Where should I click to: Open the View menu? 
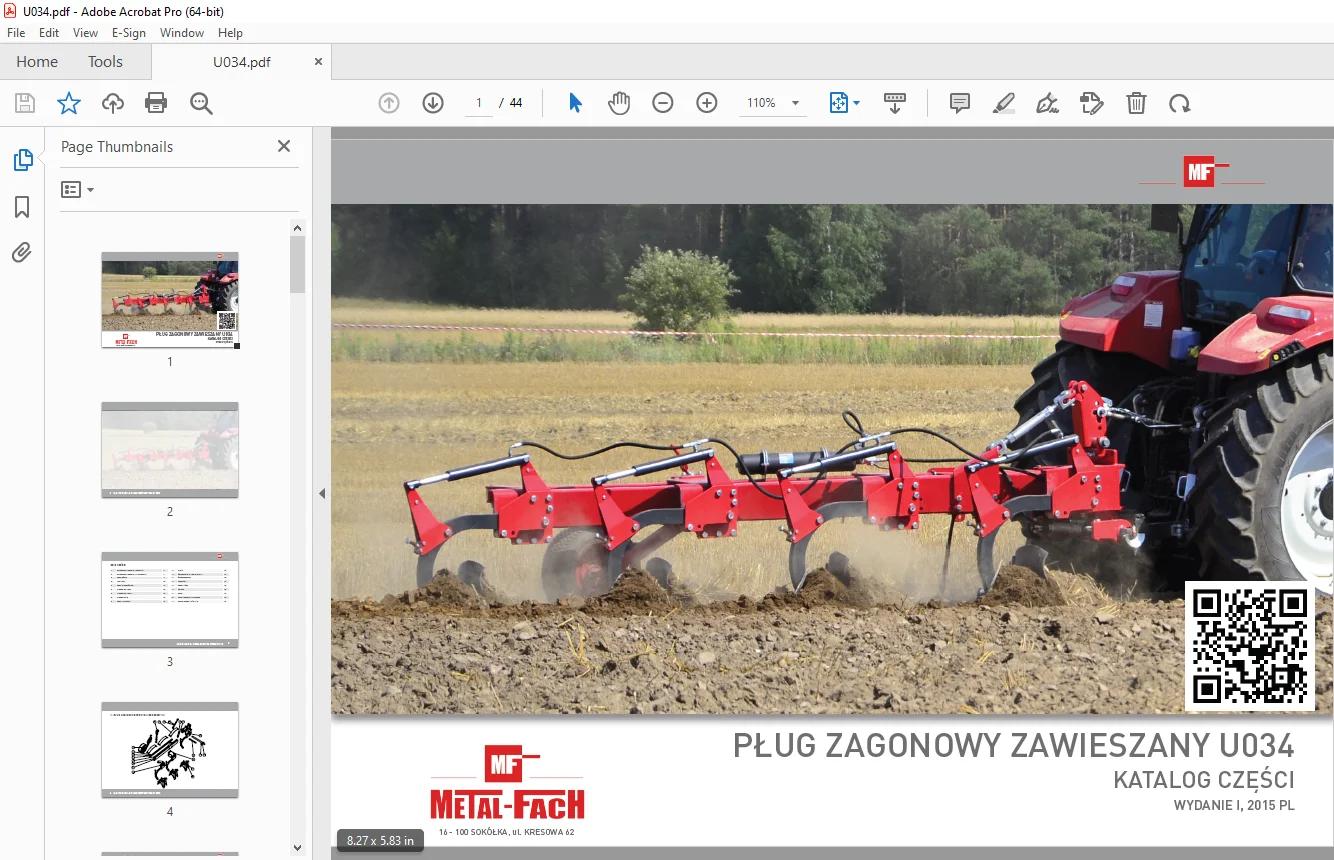[85, 33]
